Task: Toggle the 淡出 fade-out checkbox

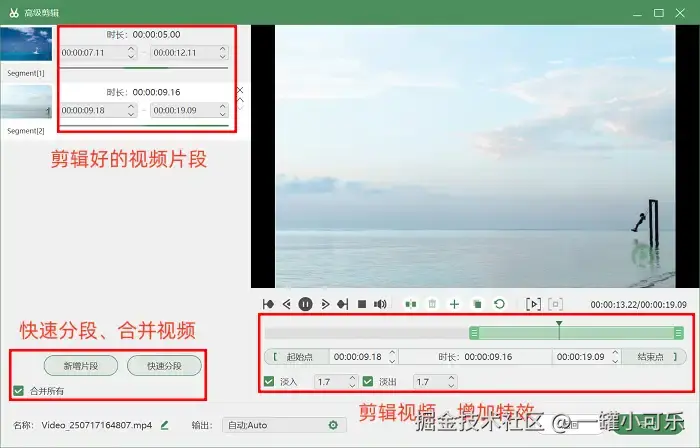Action: pos(368,382)
